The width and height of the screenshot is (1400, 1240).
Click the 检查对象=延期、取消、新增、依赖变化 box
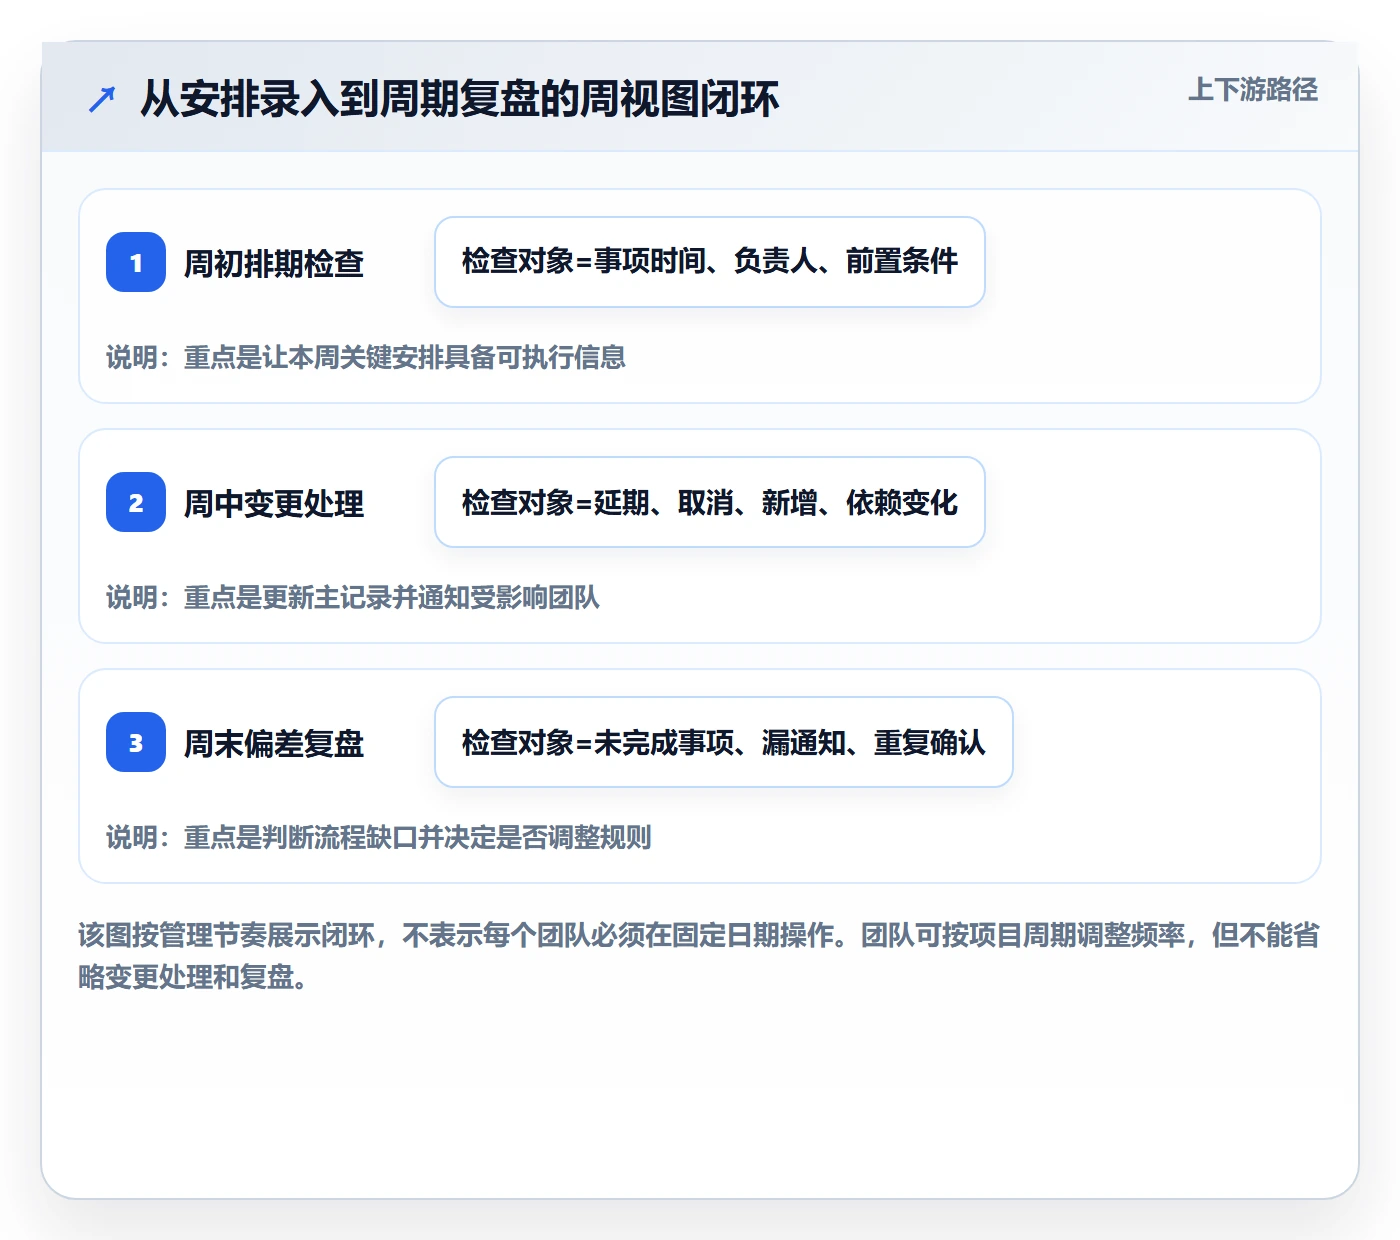coord(710,502)
